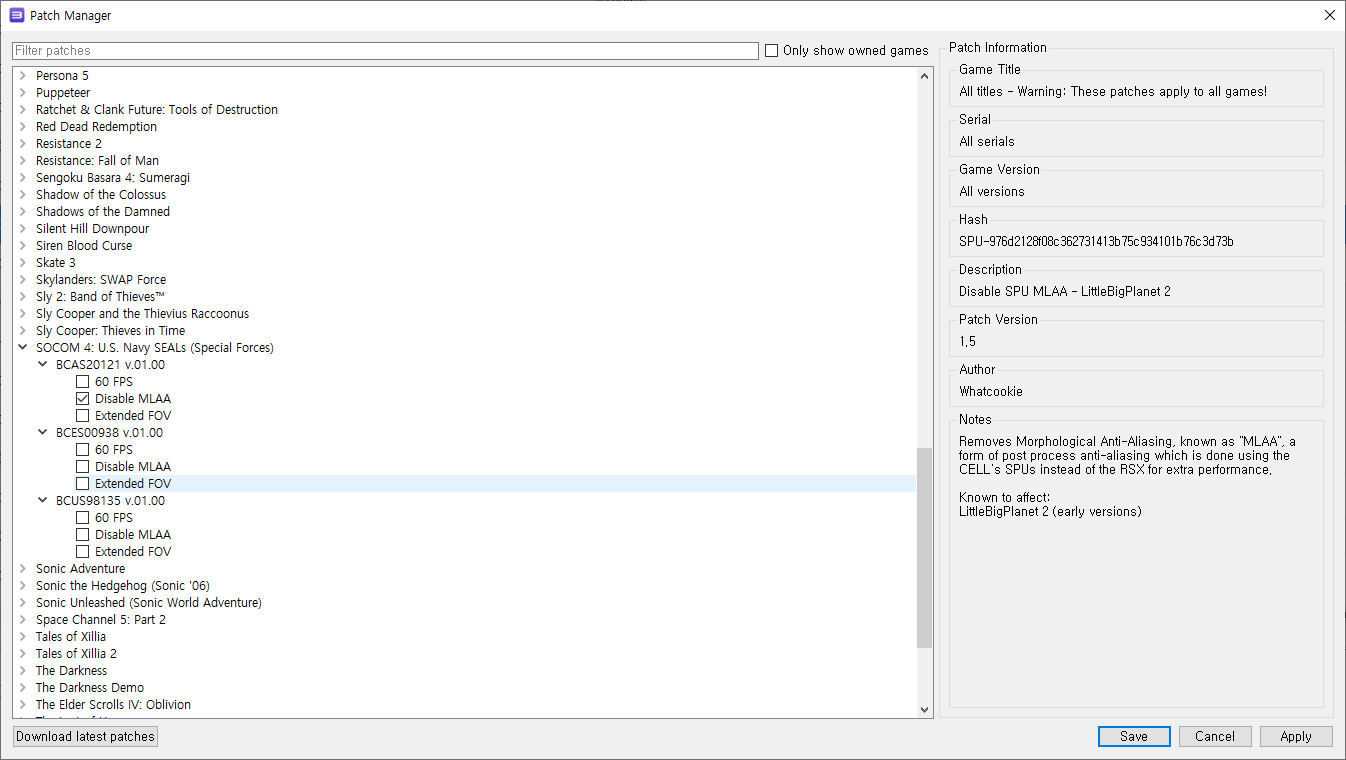Screen dimensions: 1346x760
Task: Check Extended FOV under BCES00938 v.01.00
Action: tap(83, 484)
